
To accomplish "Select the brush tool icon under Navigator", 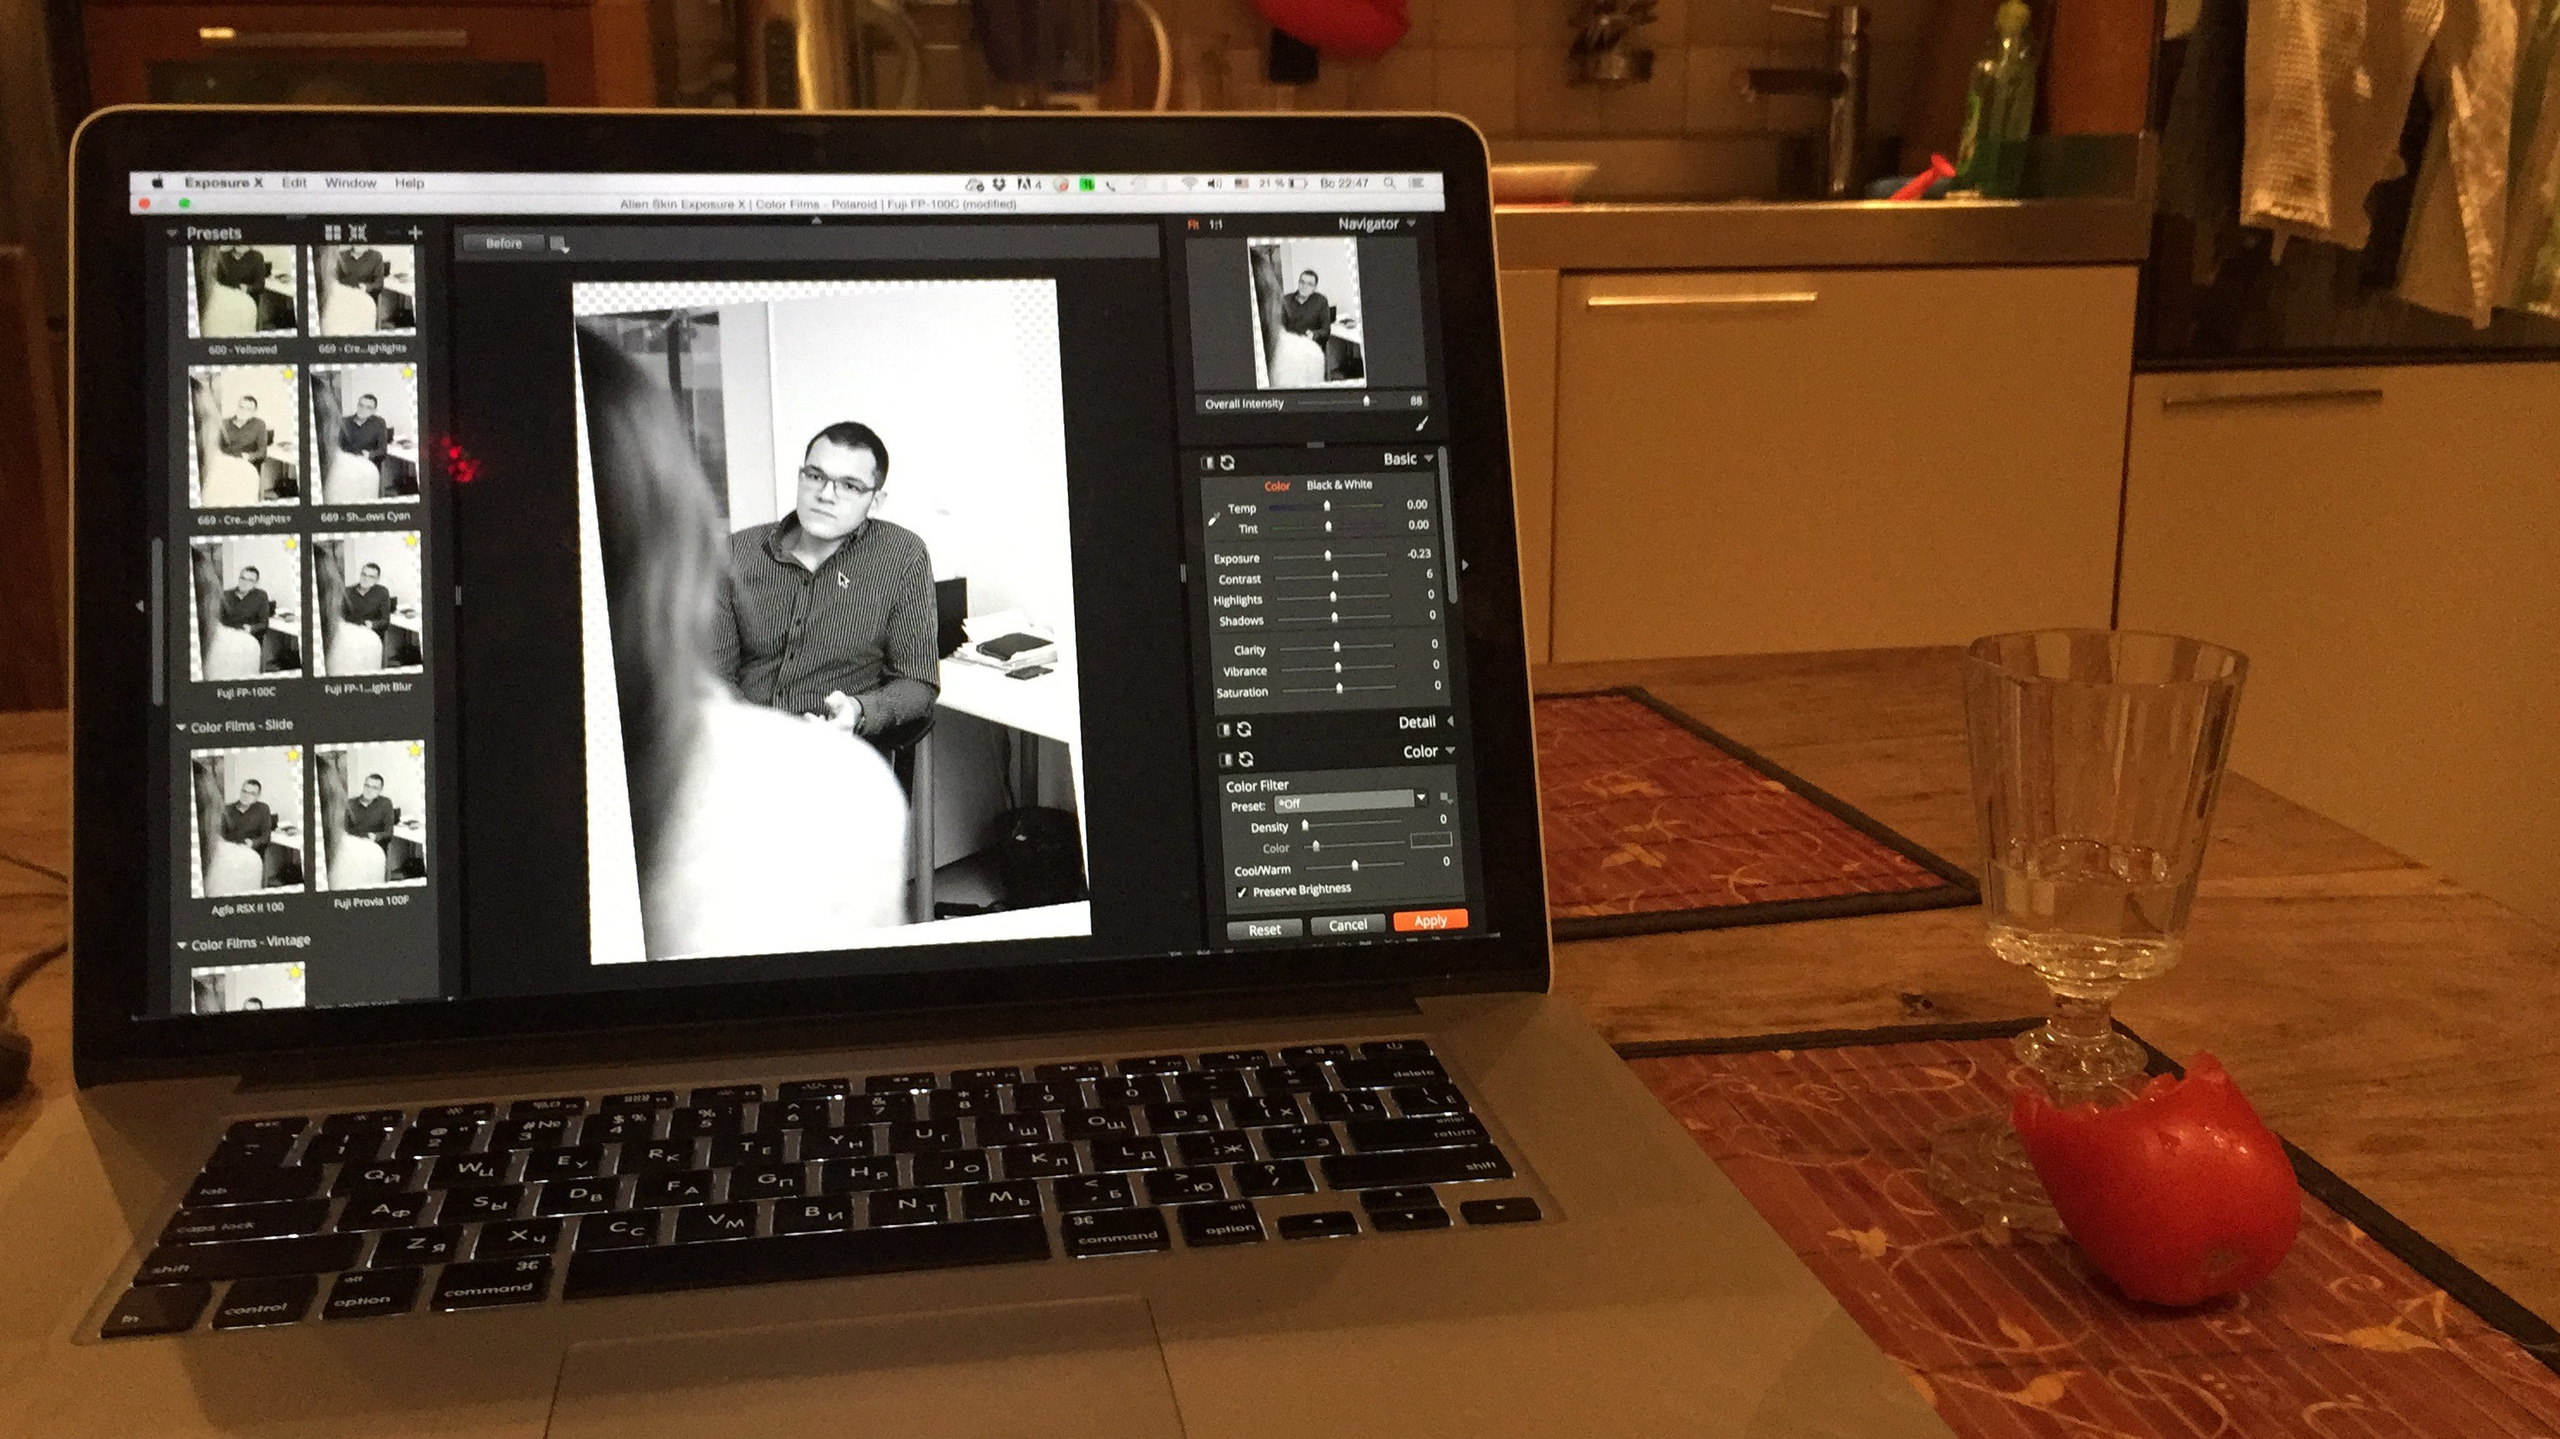I will [1422, 424].
